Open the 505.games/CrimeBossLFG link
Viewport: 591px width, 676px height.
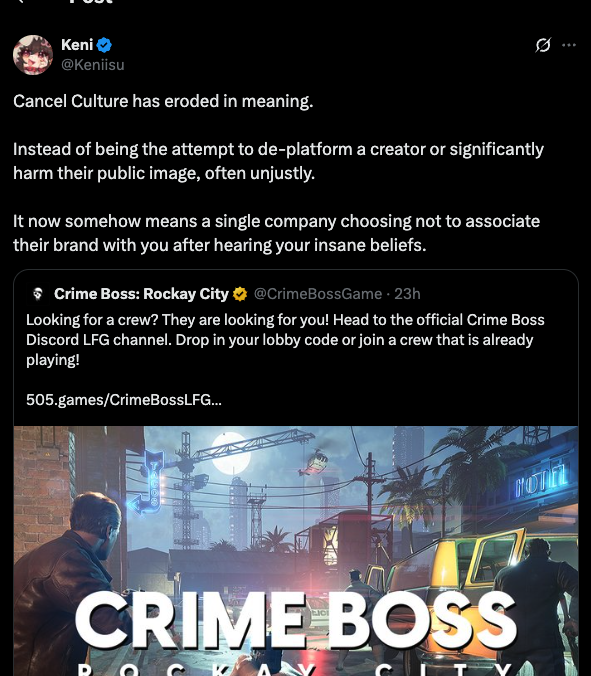(x=124, y=400)
